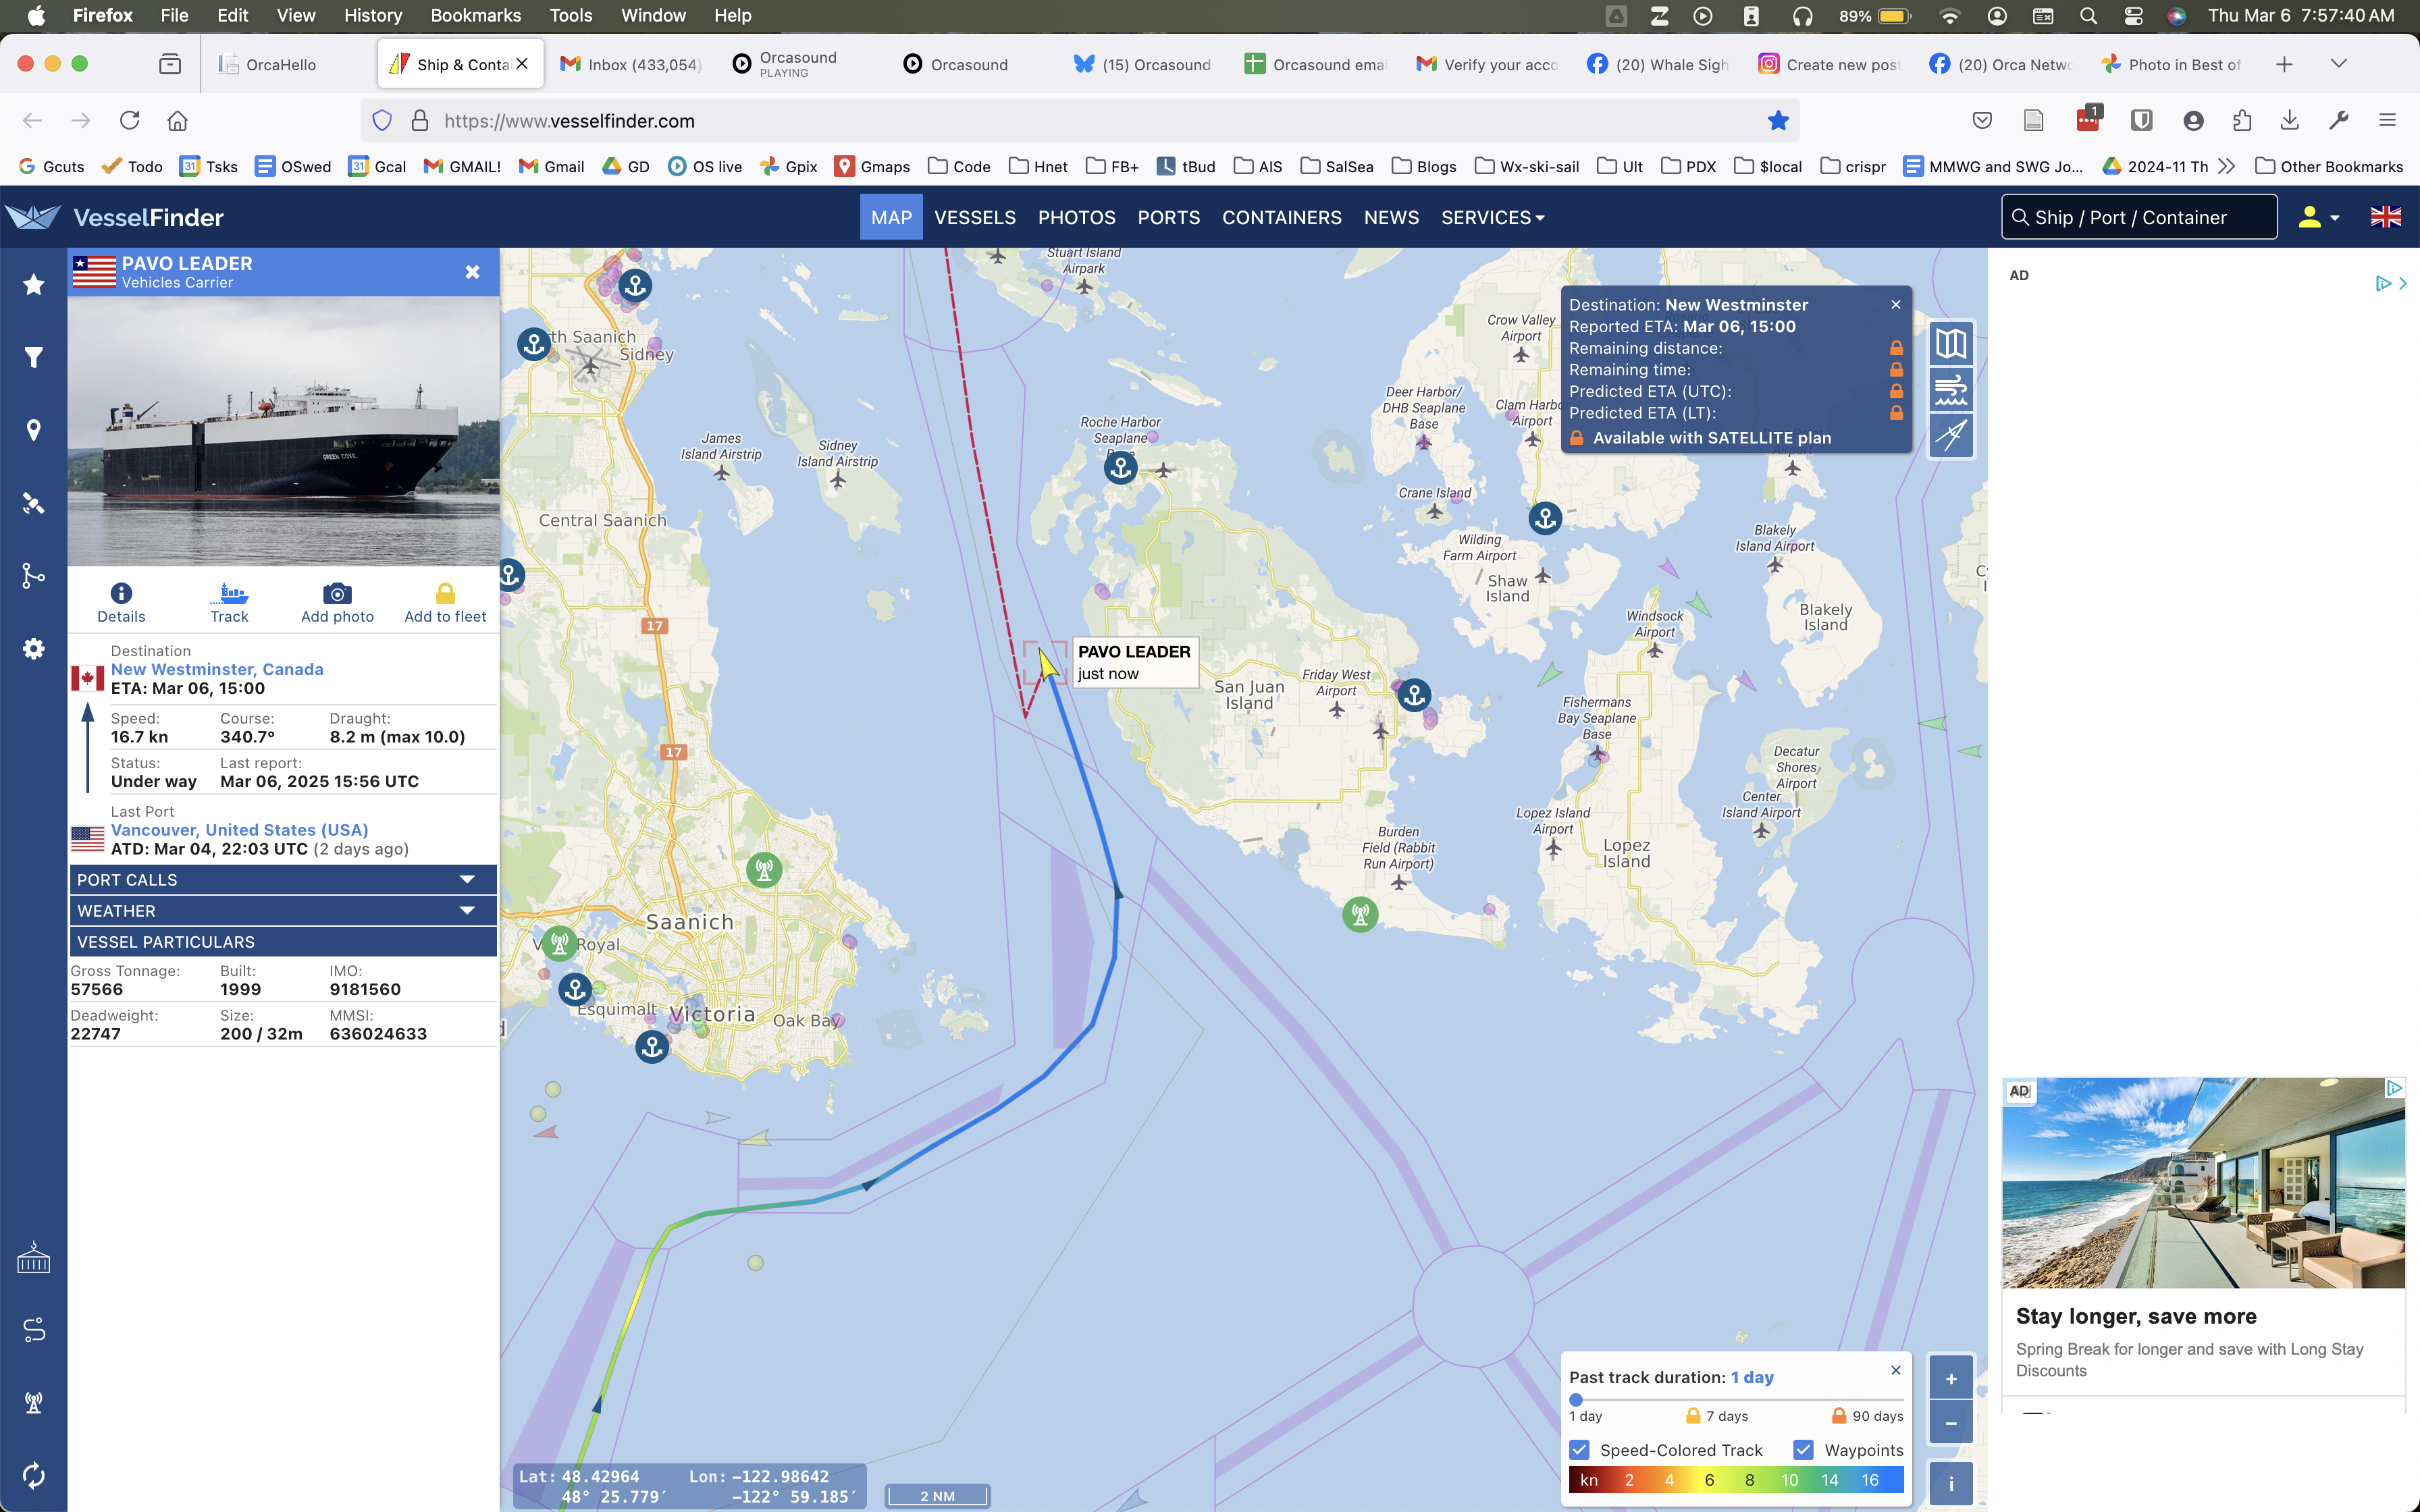Open the SERVICES dropdown menu
Screen dimensions: 2420x1512
click(1492, 217)
